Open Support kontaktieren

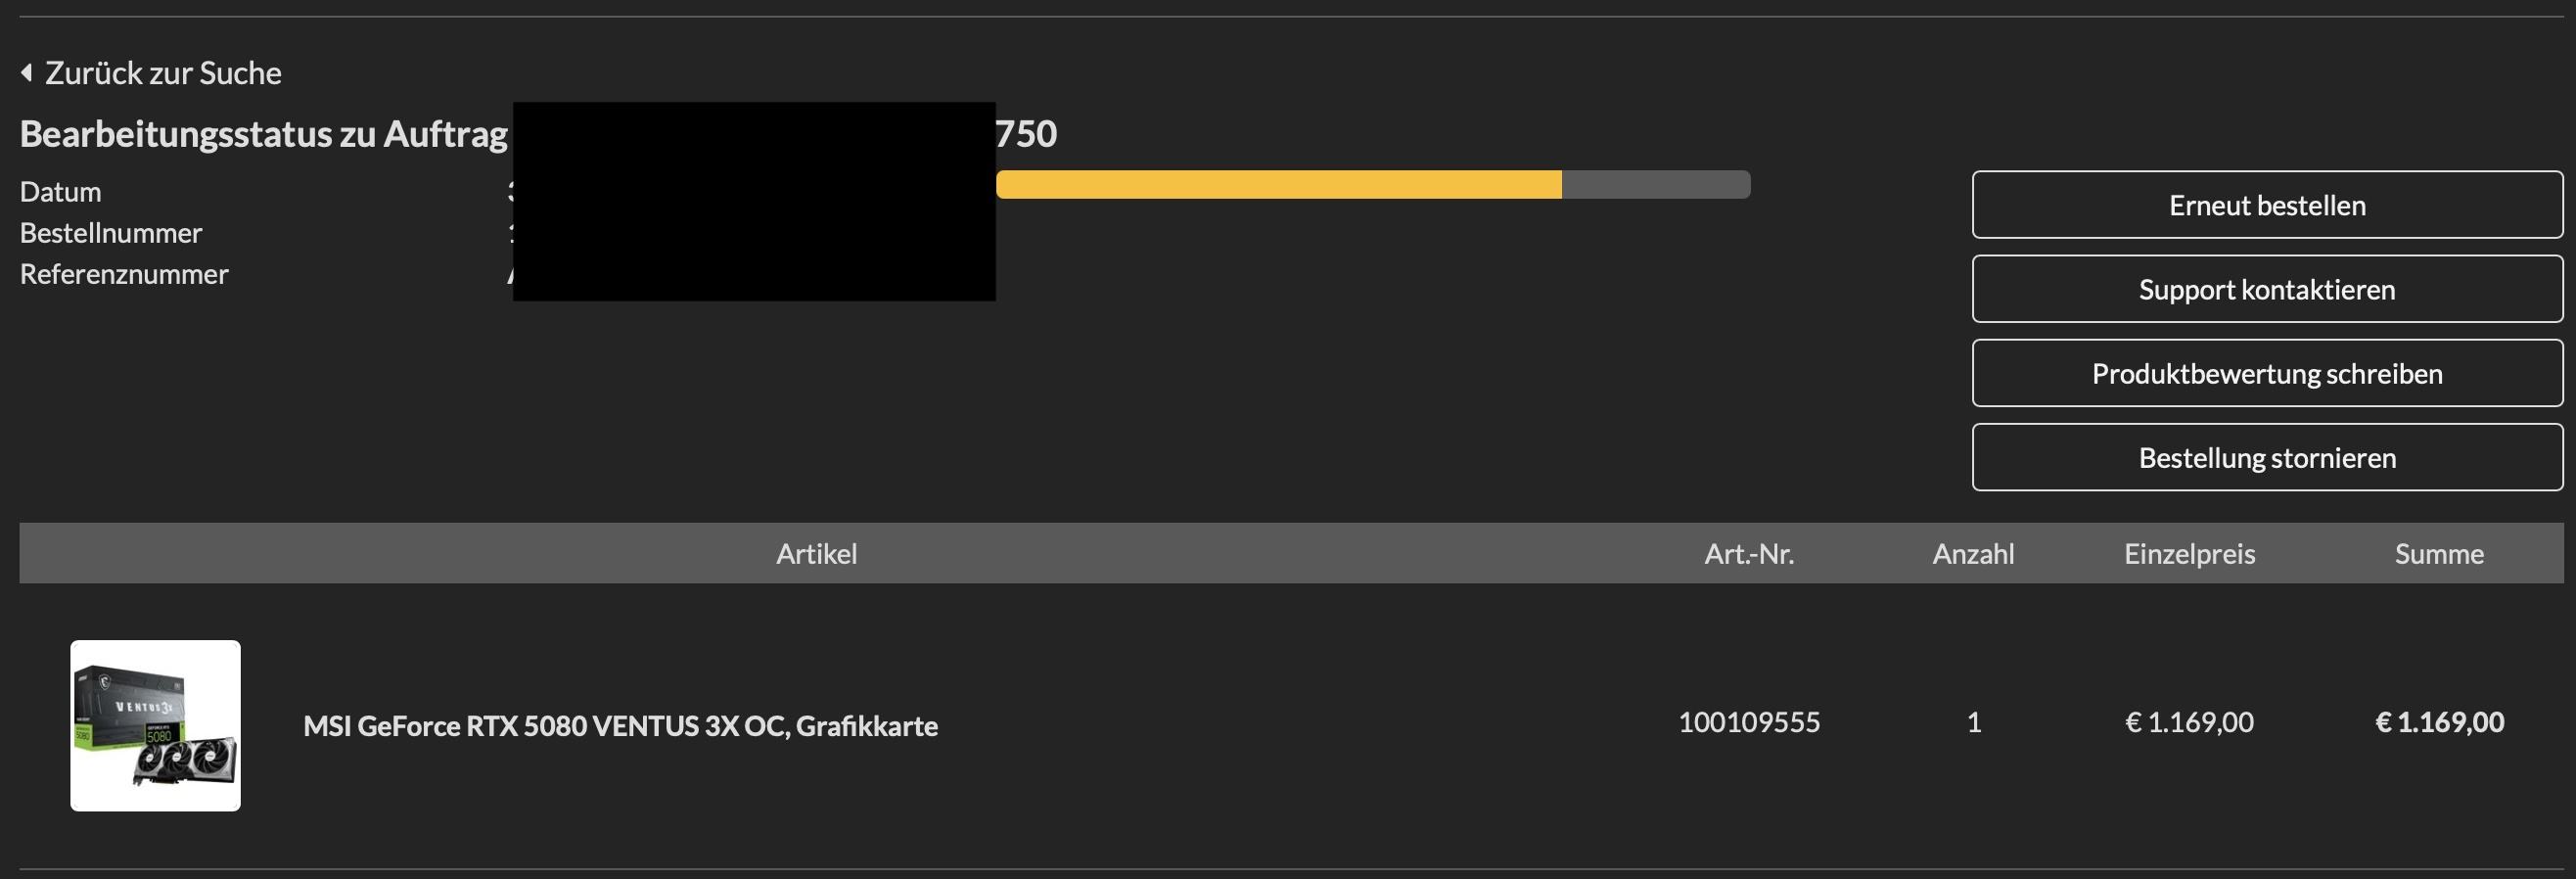point(2266,289)
